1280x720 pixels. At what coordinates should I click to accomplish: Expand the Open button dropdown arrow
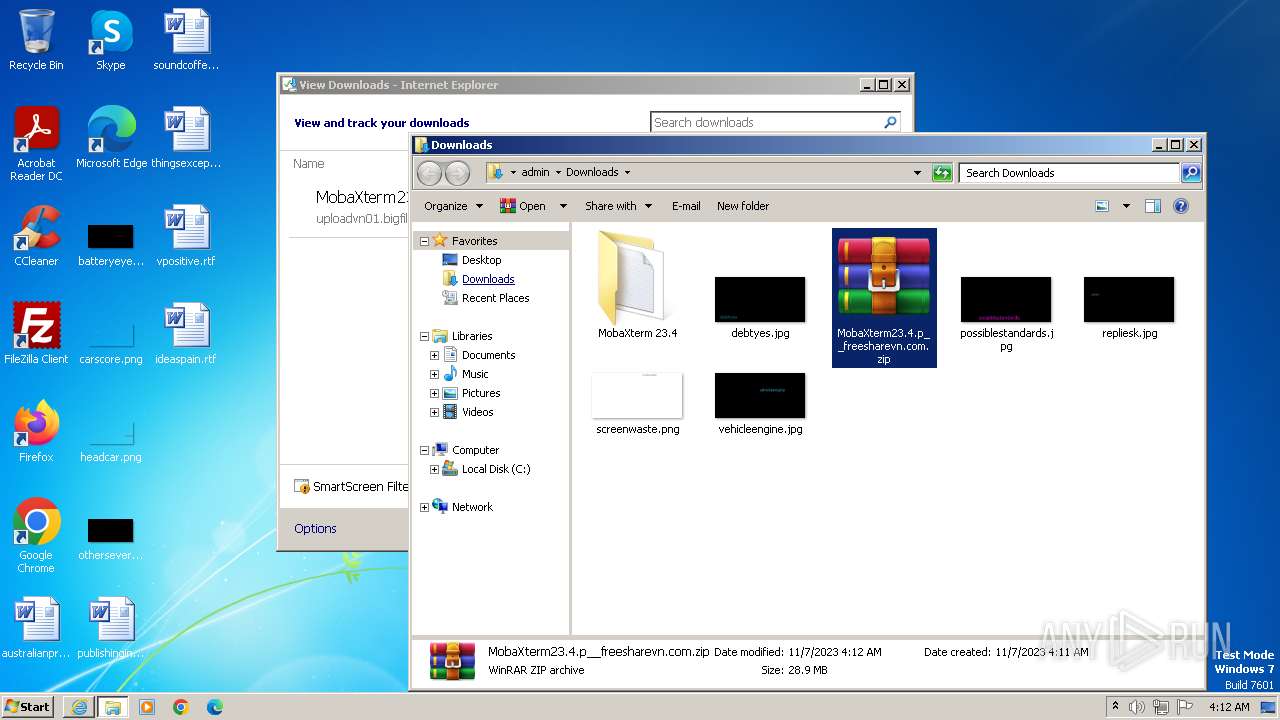563,206
